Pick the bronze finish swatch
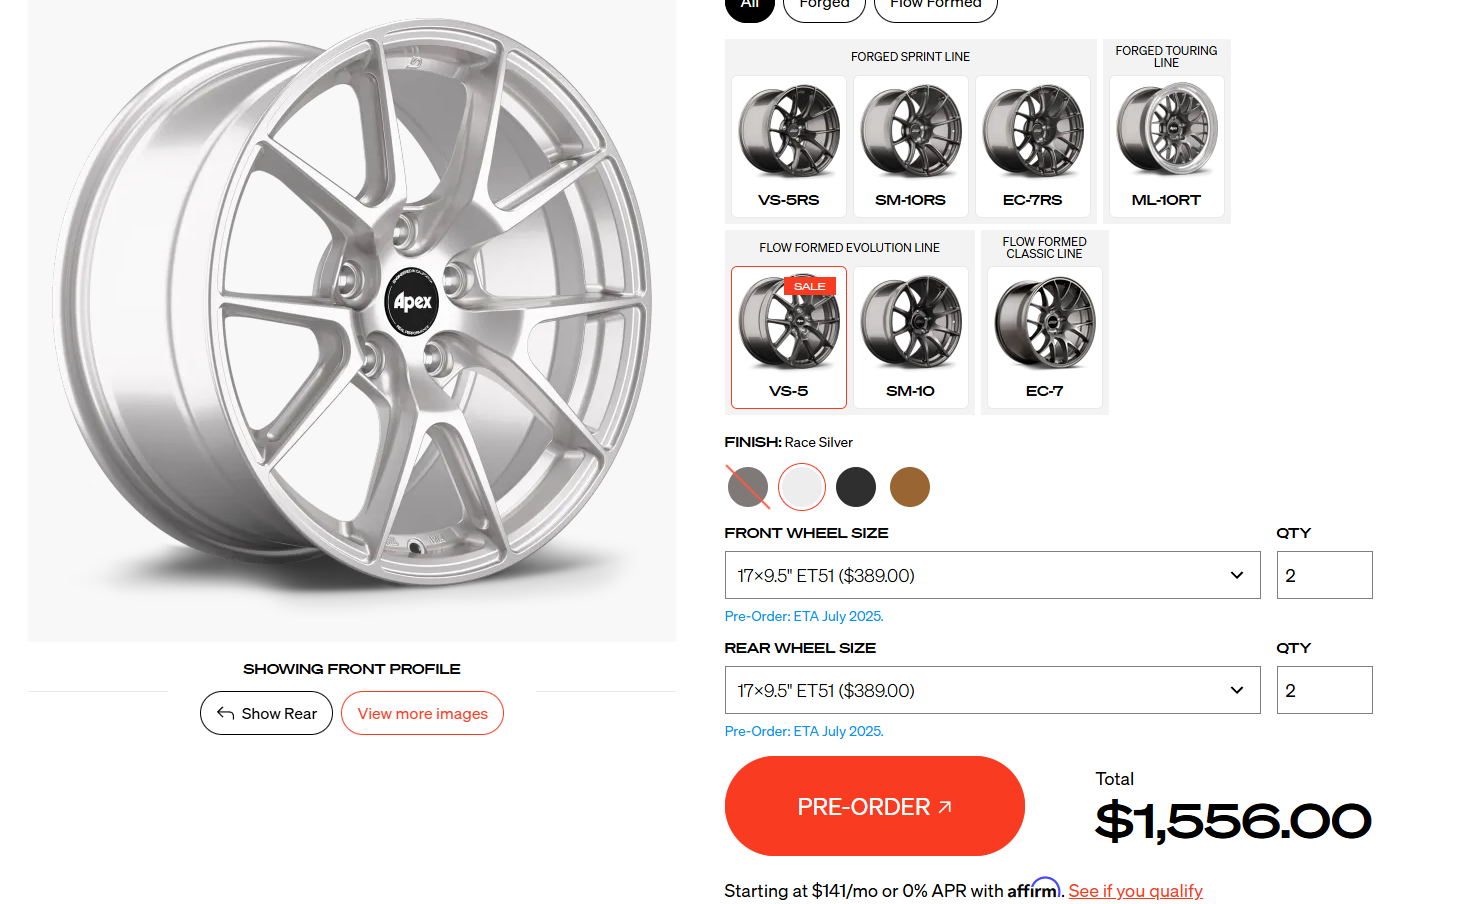 [910, 487]
